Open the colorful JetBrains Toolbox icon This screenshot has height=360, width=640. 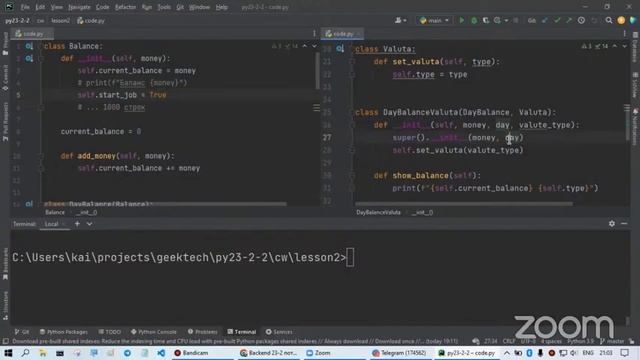[x=633, y=20]
